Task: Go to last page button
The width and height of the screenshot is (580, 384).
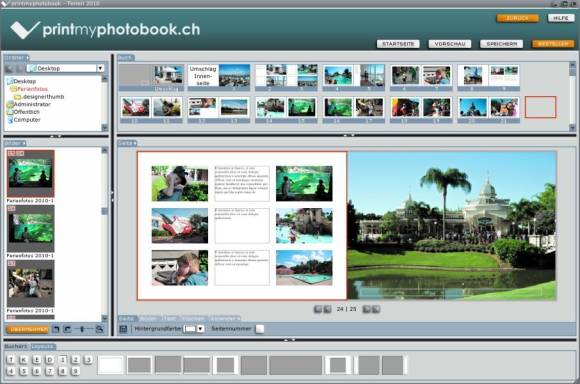Action: tap(376, 309)
